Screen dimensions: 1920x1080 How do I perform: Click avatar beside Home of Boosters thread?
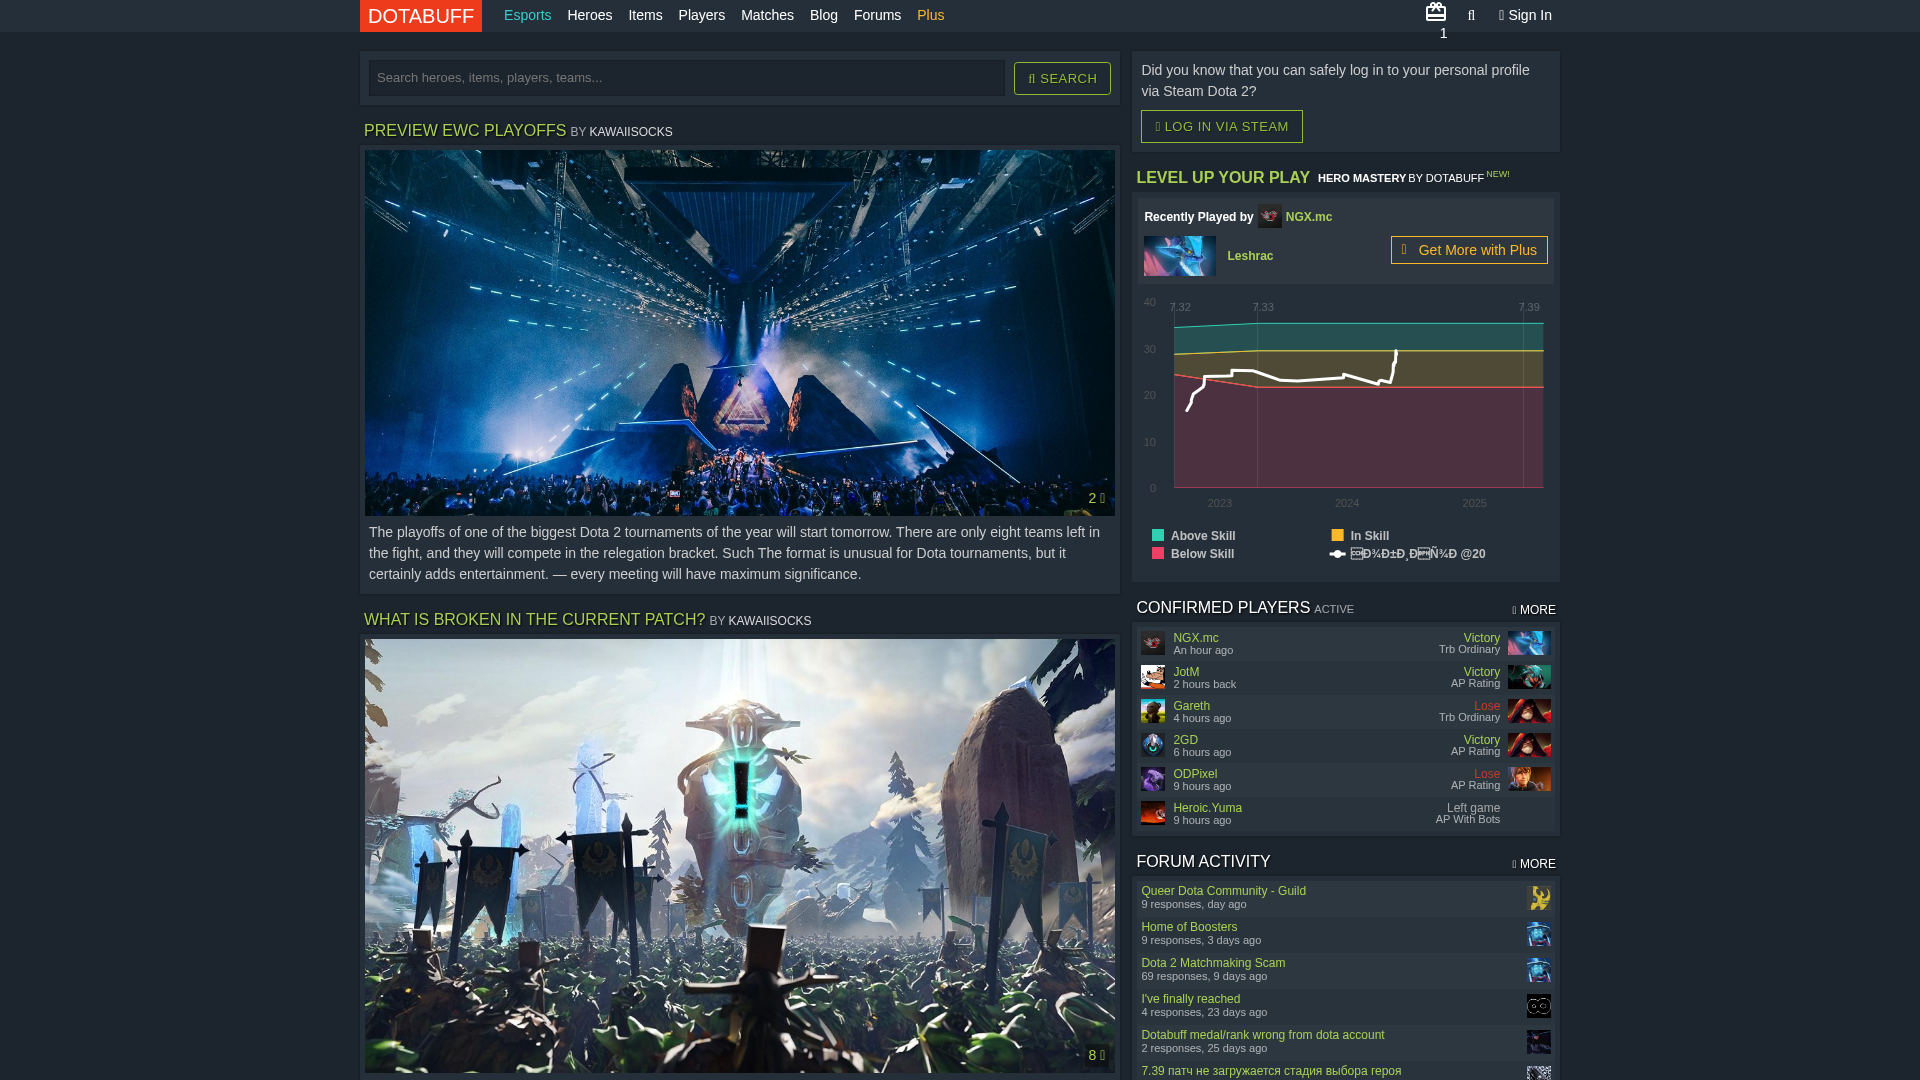[1538, 934]
